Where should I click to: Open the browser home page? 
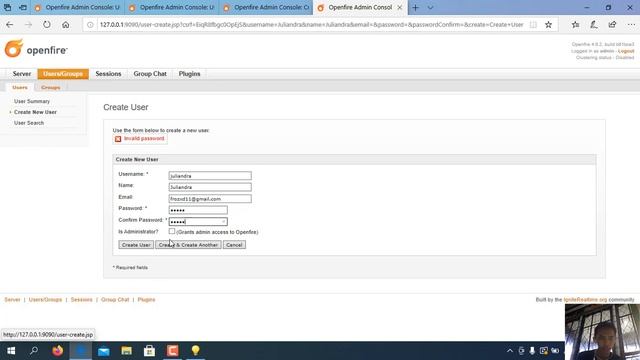(66, 24)
